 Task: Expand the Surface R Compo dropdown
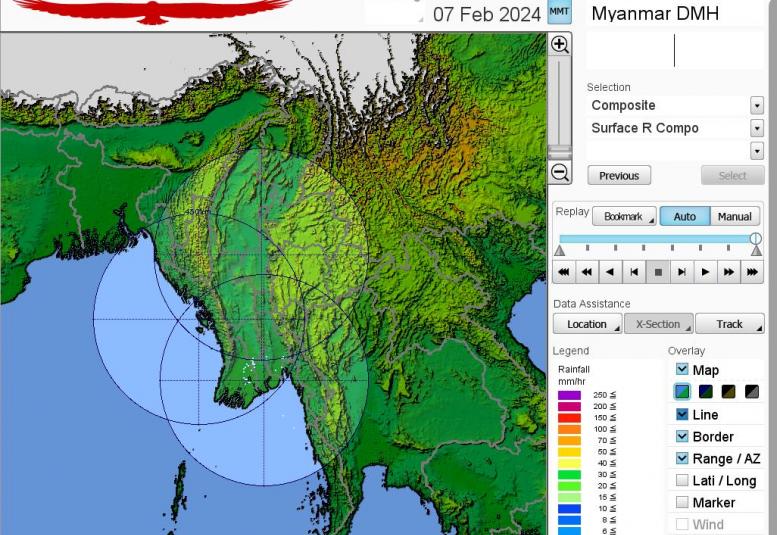coord(756,128)
